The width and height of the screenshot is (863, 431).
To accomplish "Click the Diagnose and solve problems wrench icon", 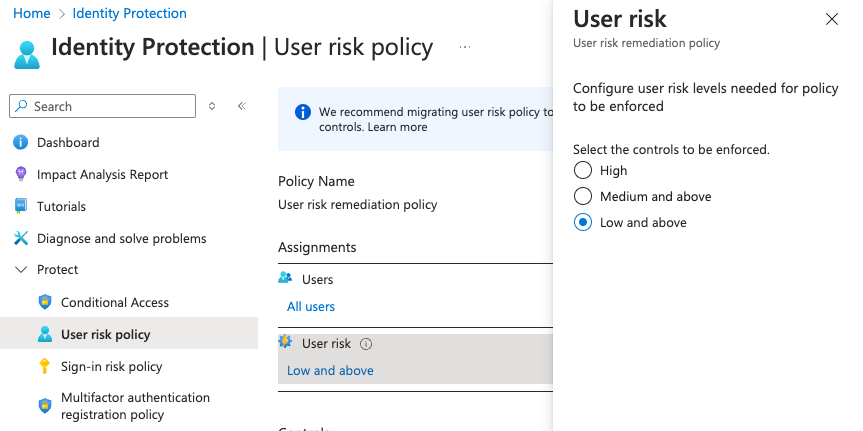I will pyautogui.click(x=20, y=238).
